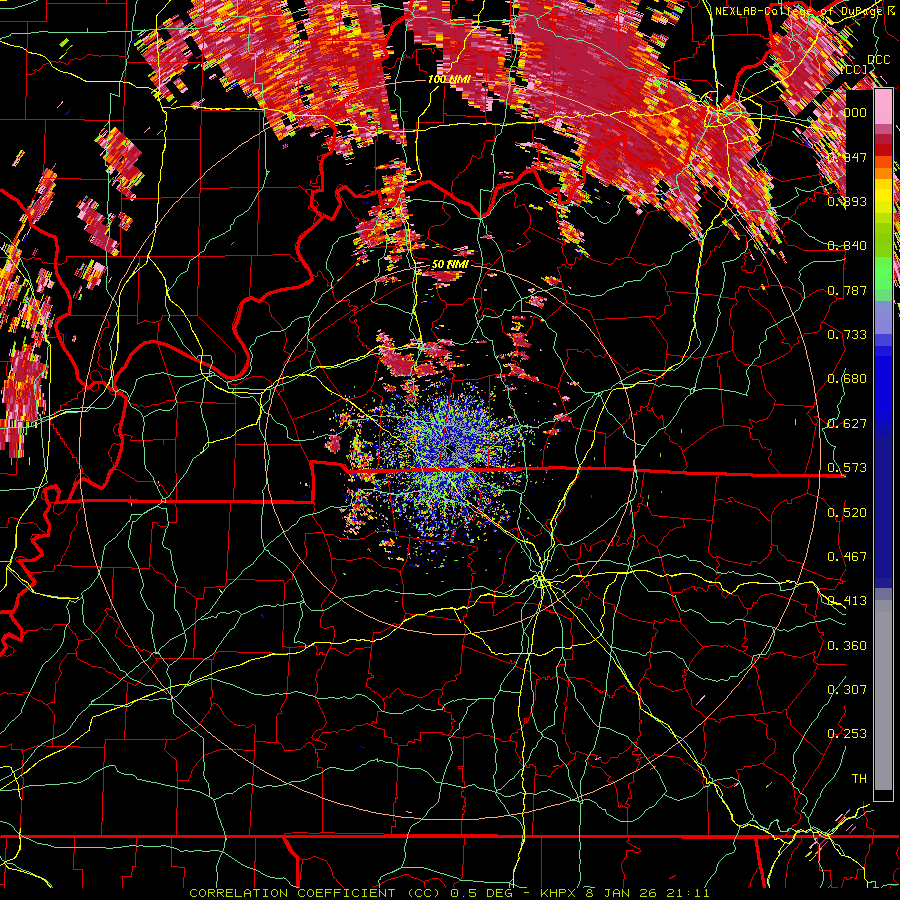Image resolution: width=900 pixels, height=900 pixels.
Task: Click the 0.467 color scale value
Action: 847,556
